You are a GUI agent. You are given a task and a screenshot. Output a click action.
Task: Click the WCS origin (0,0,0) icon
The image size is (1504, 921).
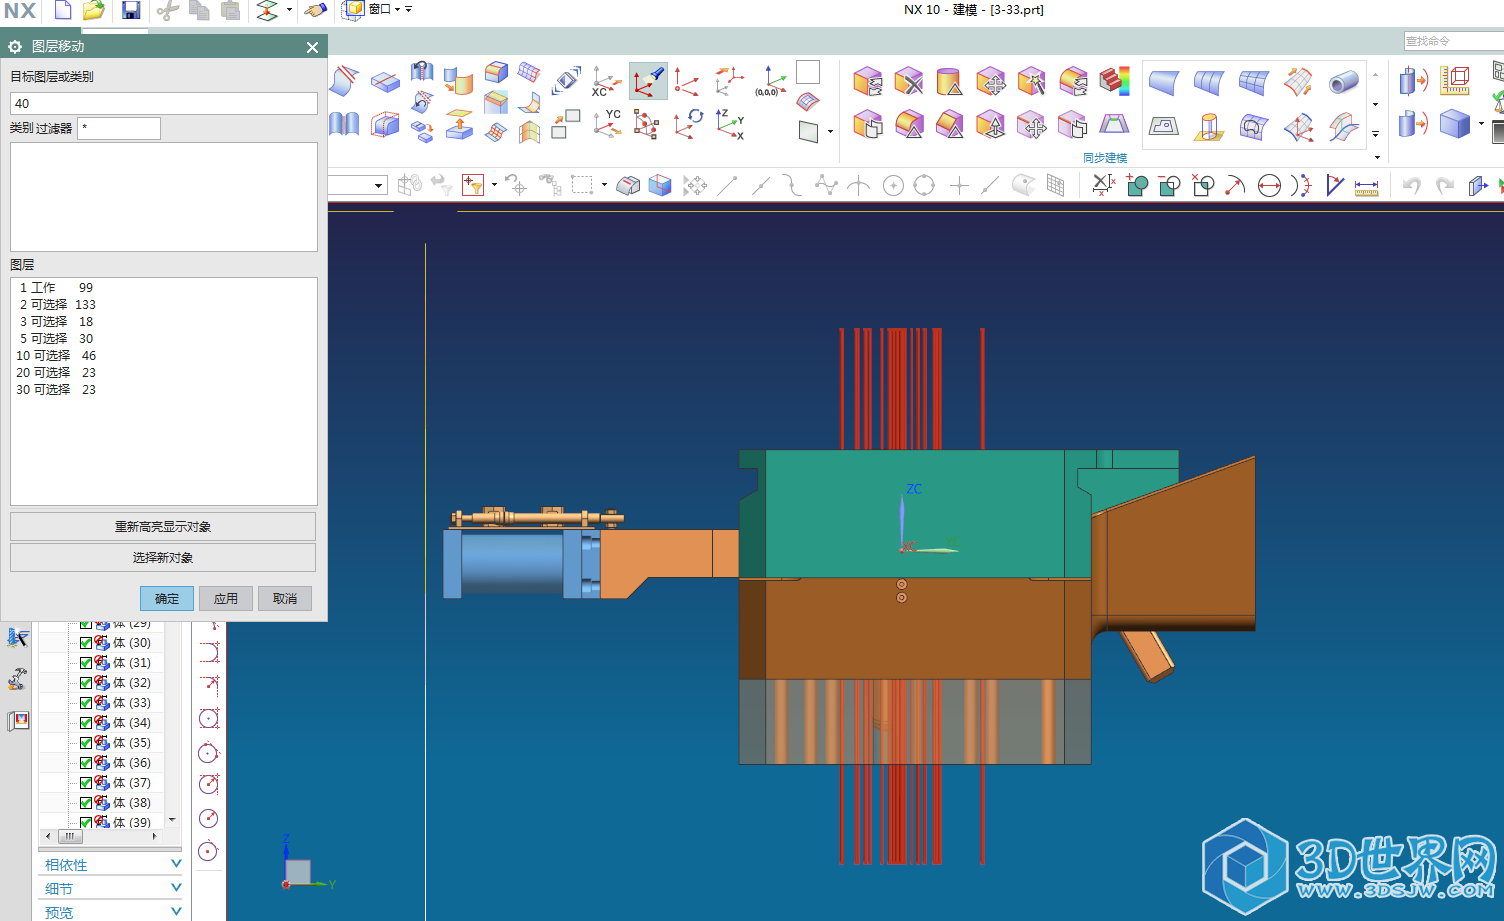[x=770, y=81]
